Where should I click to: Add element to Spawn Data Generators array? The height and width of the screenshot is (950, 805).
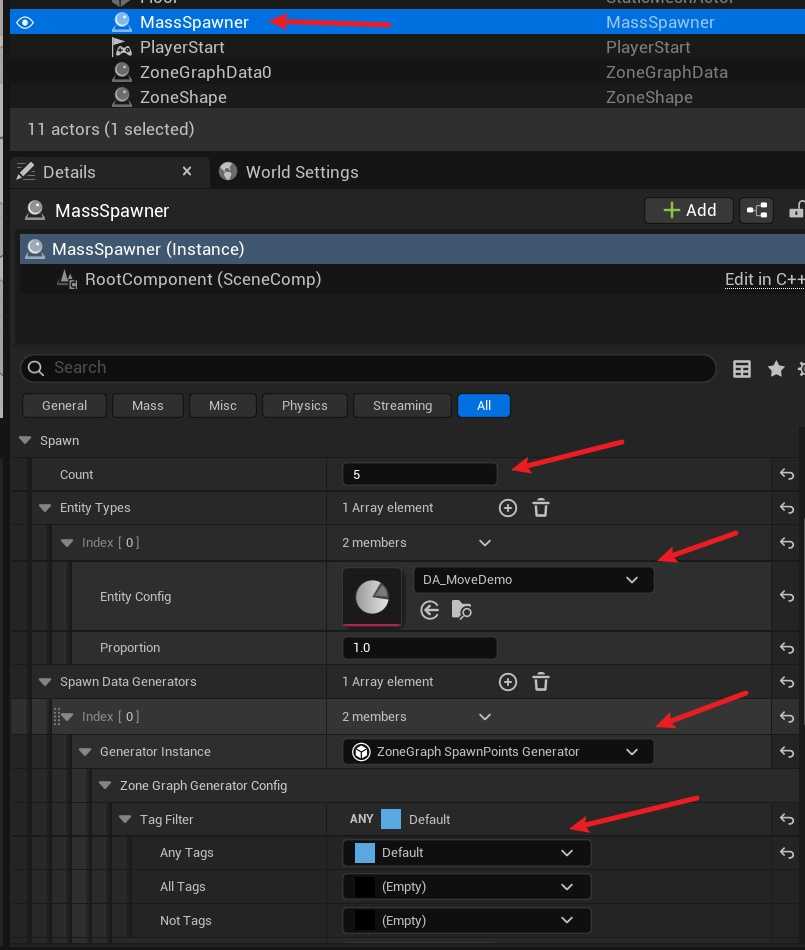[x=508, y=682]
